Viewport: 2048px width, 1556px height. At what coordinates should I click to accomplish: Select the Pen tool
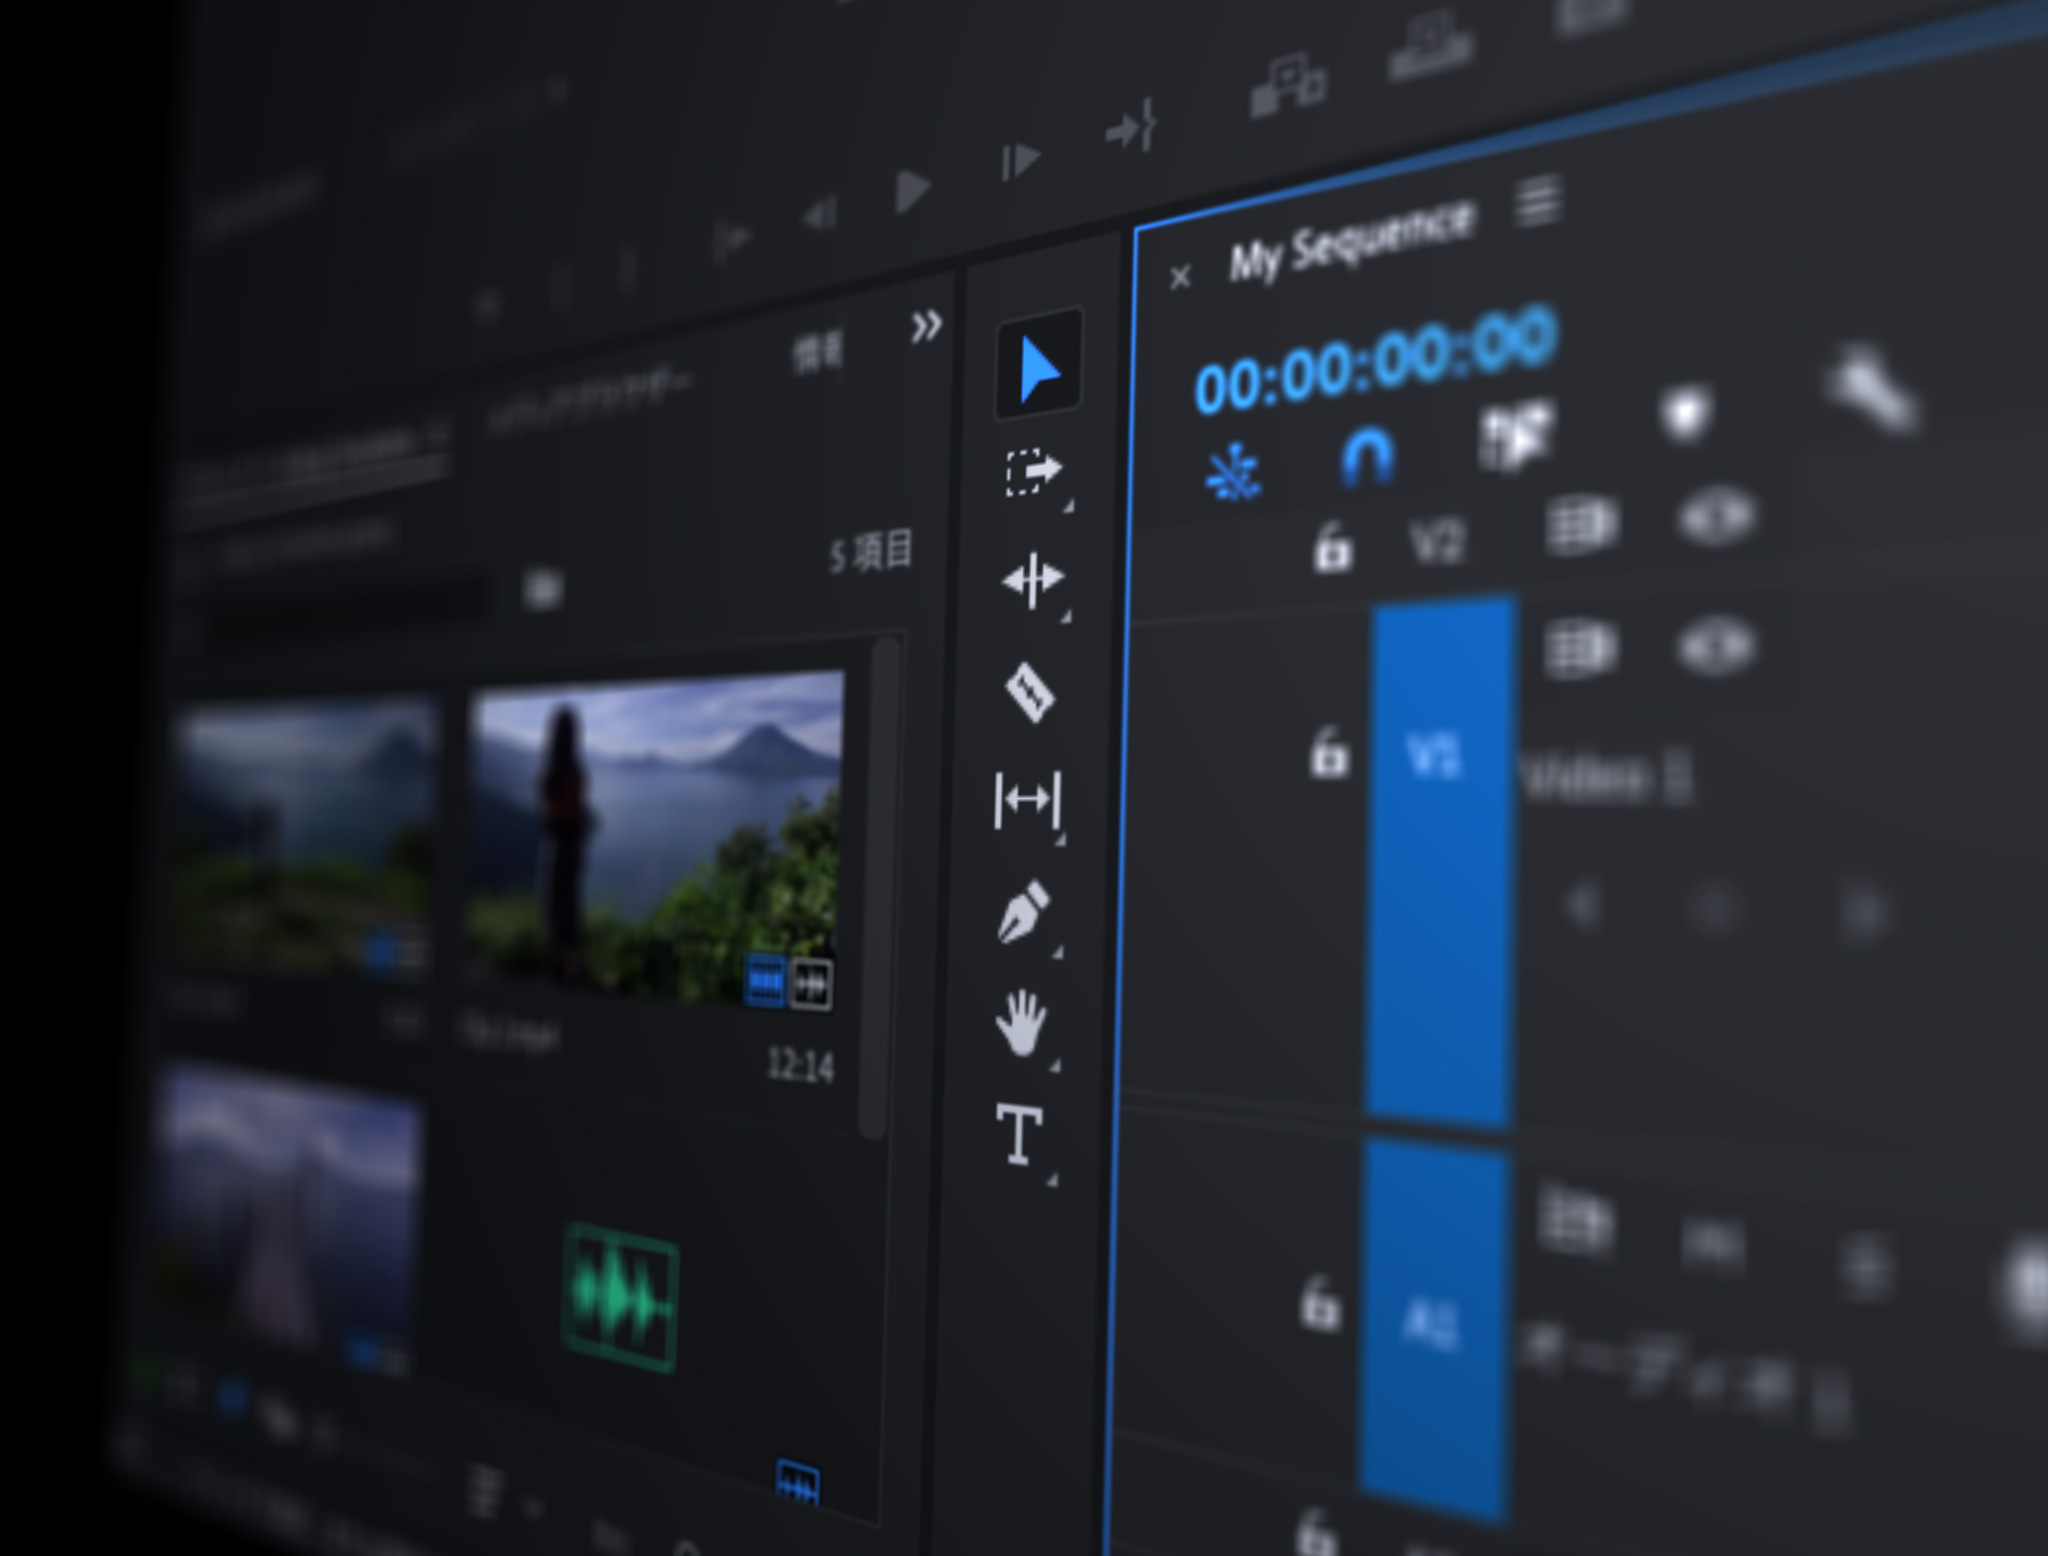(x=1024, y=910)
